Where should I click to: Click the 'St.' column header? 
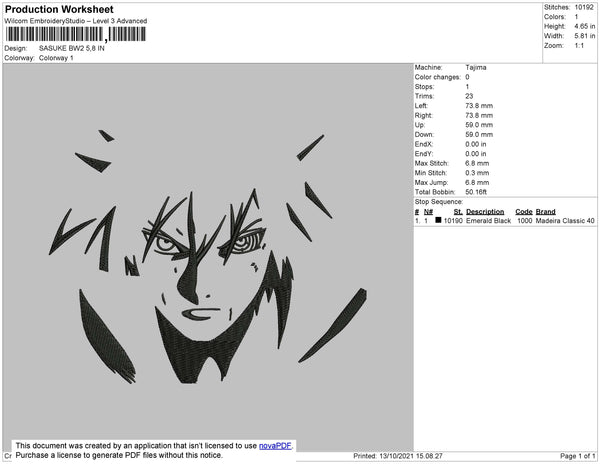(458, 212)
